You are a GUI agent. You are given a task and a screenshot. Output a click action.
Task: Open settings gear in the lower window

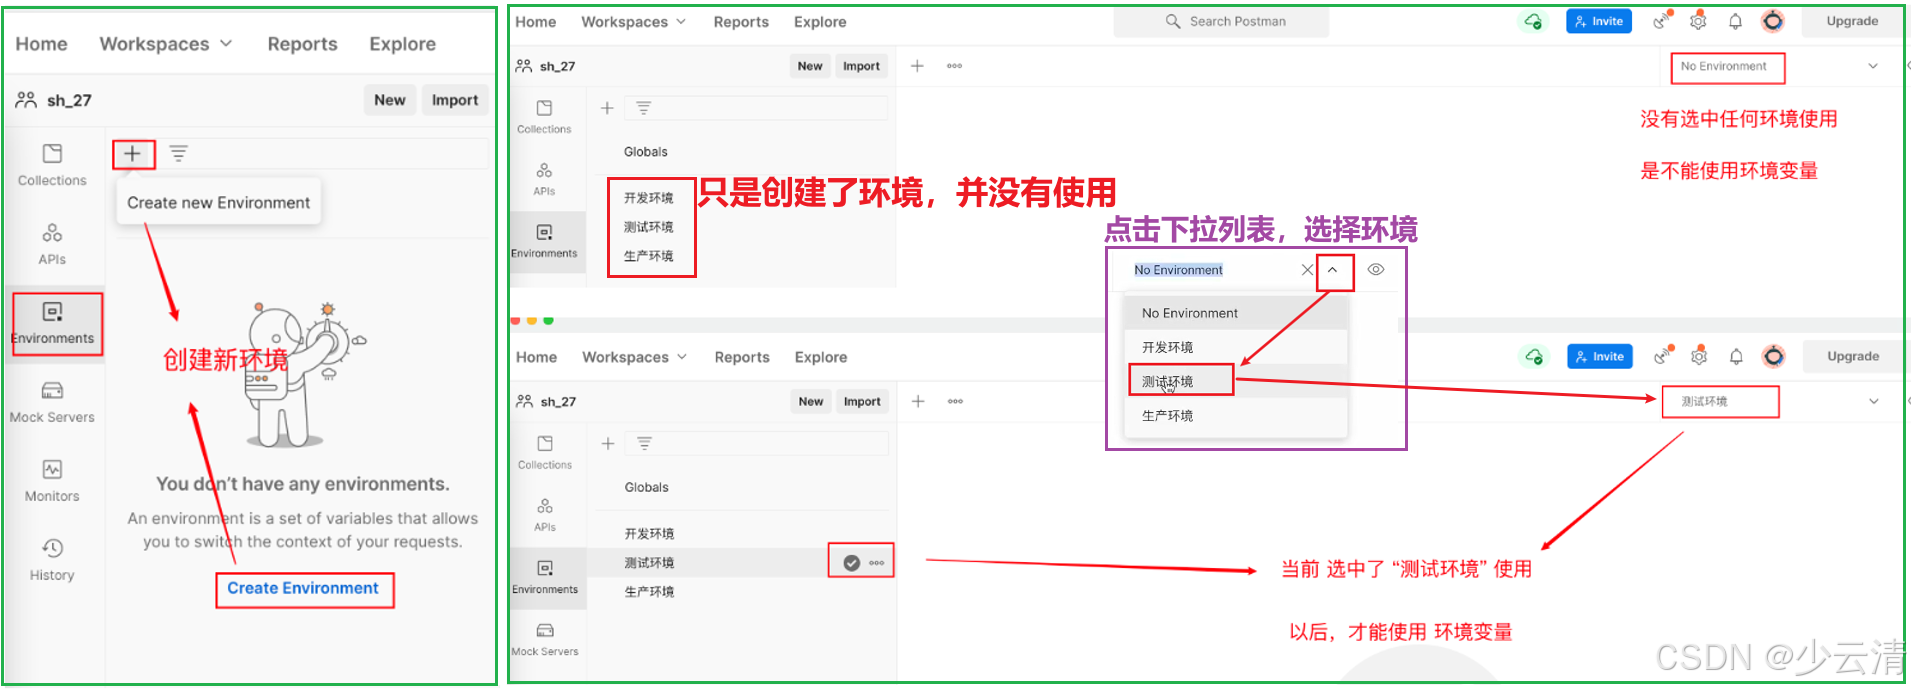click(x=1699, y=356)
